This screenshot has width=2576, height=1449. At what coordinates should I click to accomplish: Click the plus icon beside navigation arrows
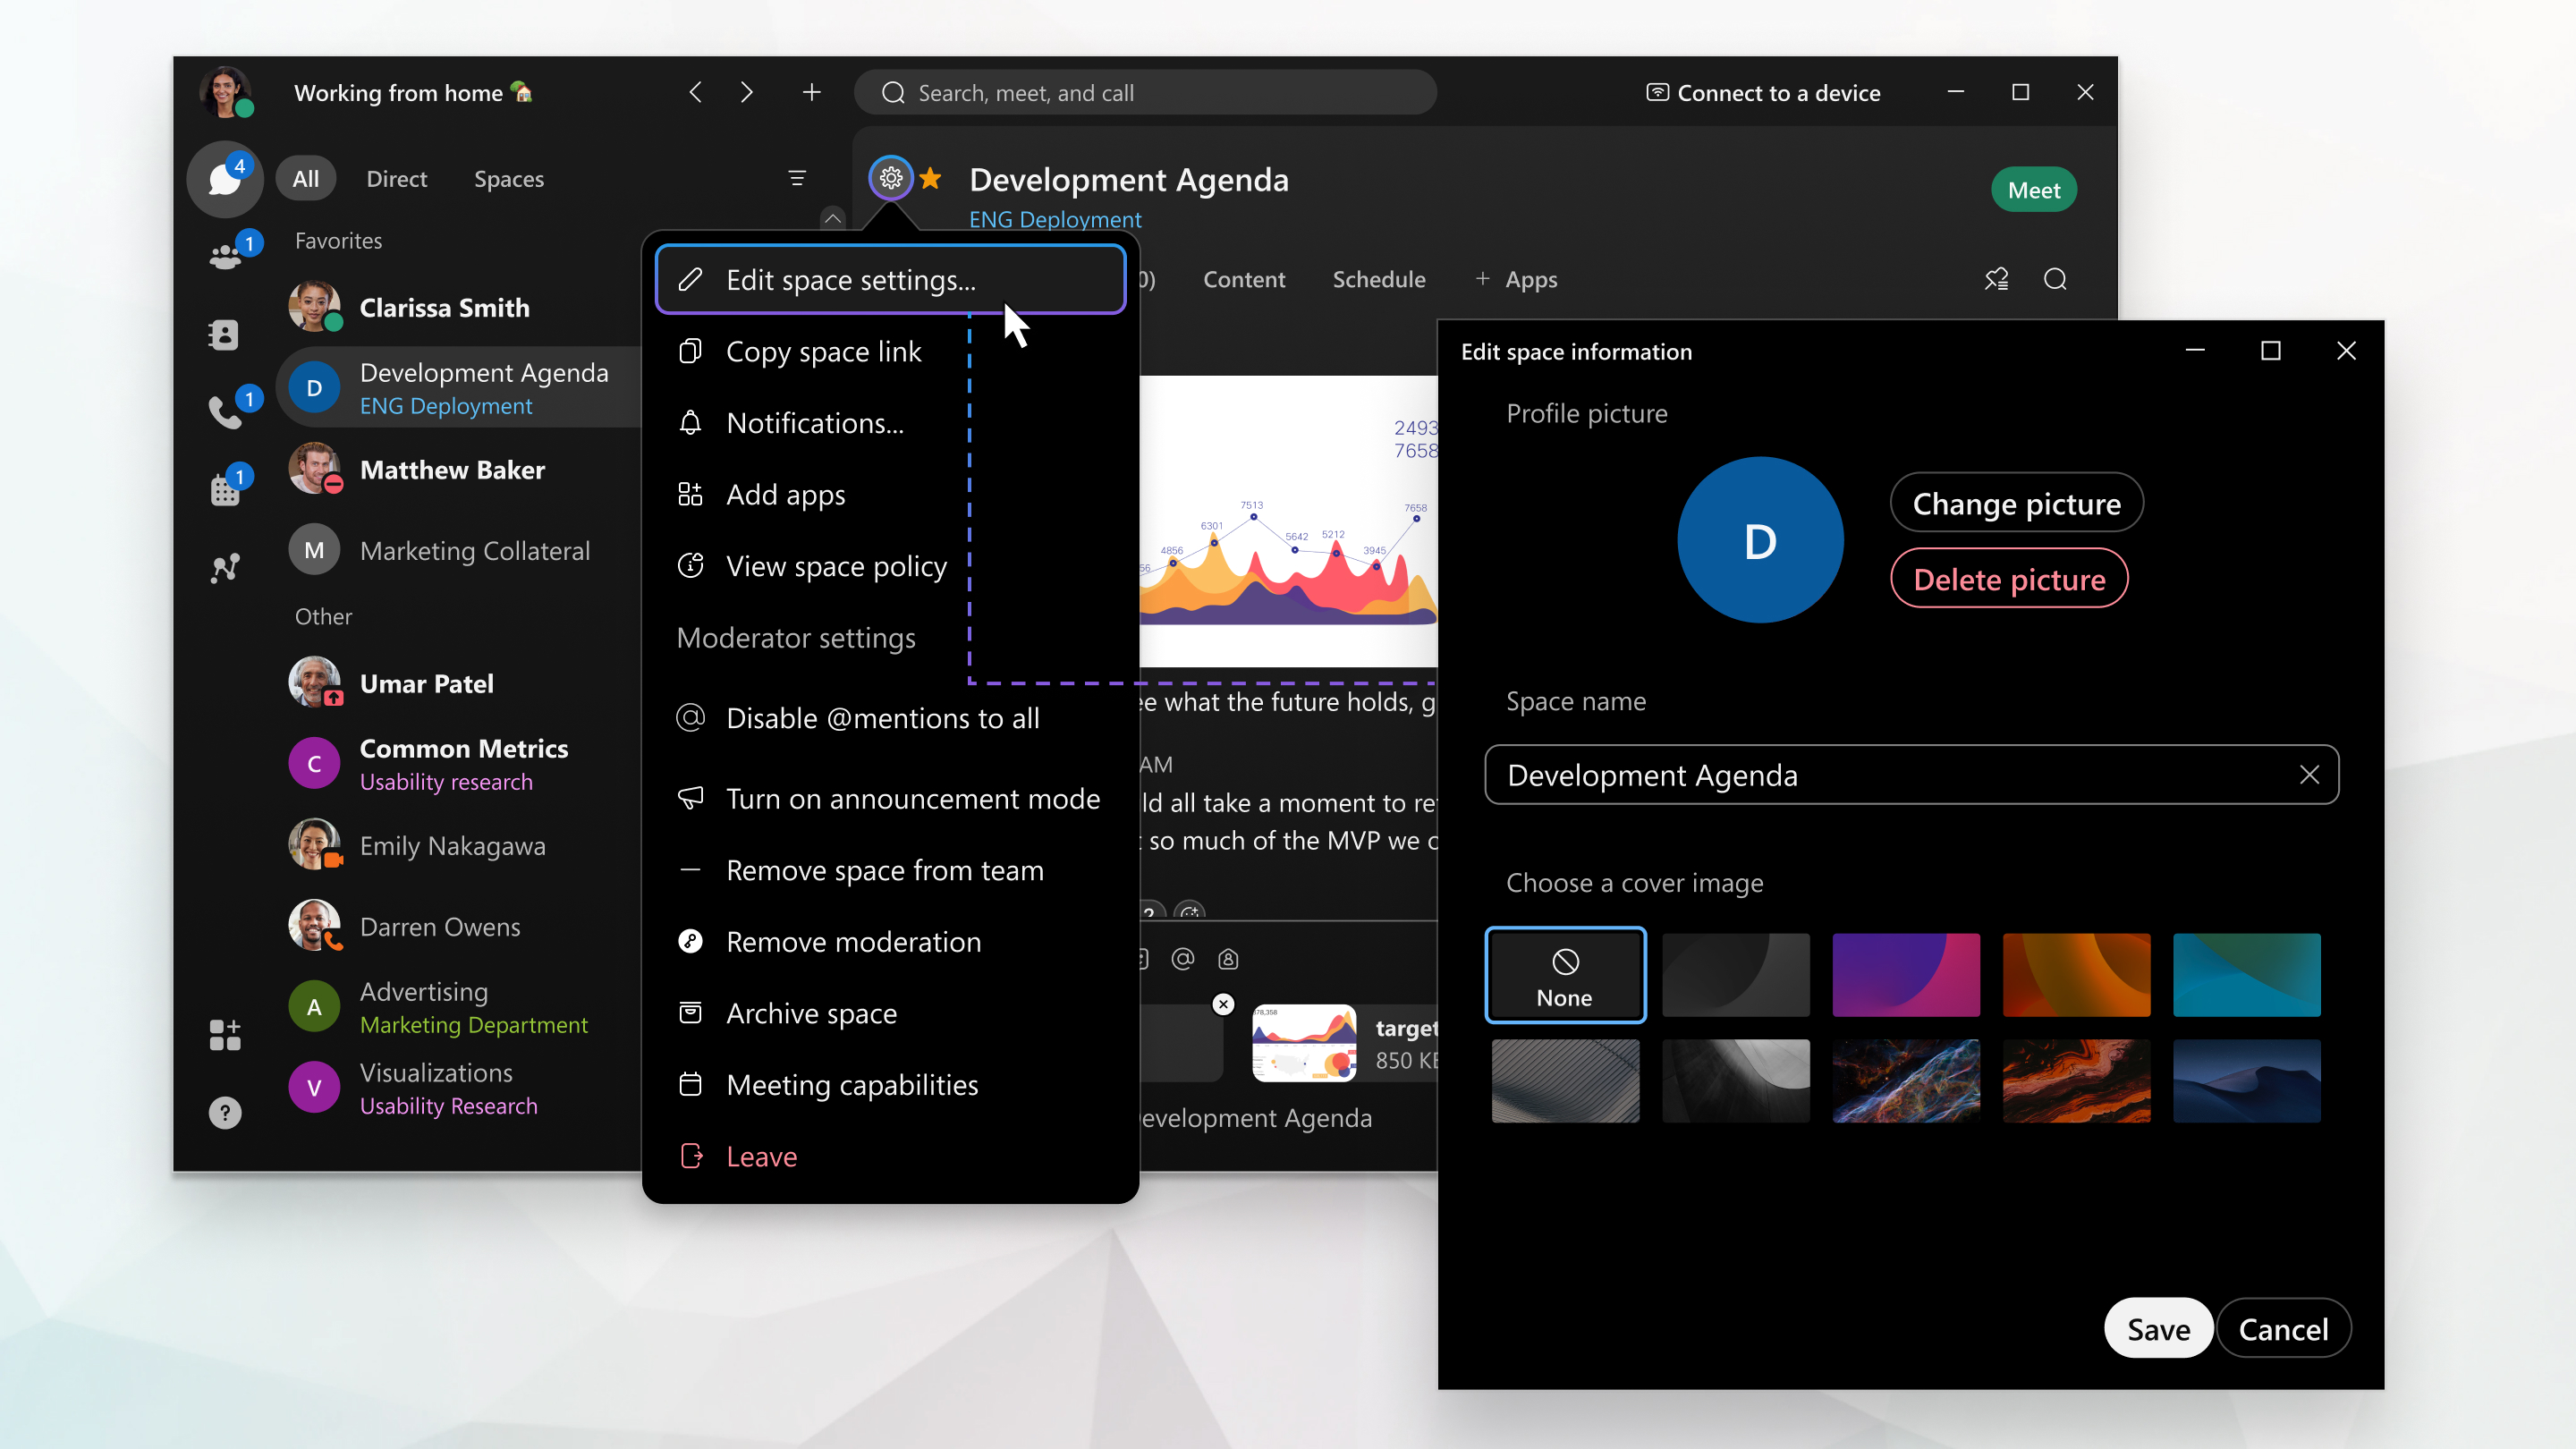coord(811,92)
